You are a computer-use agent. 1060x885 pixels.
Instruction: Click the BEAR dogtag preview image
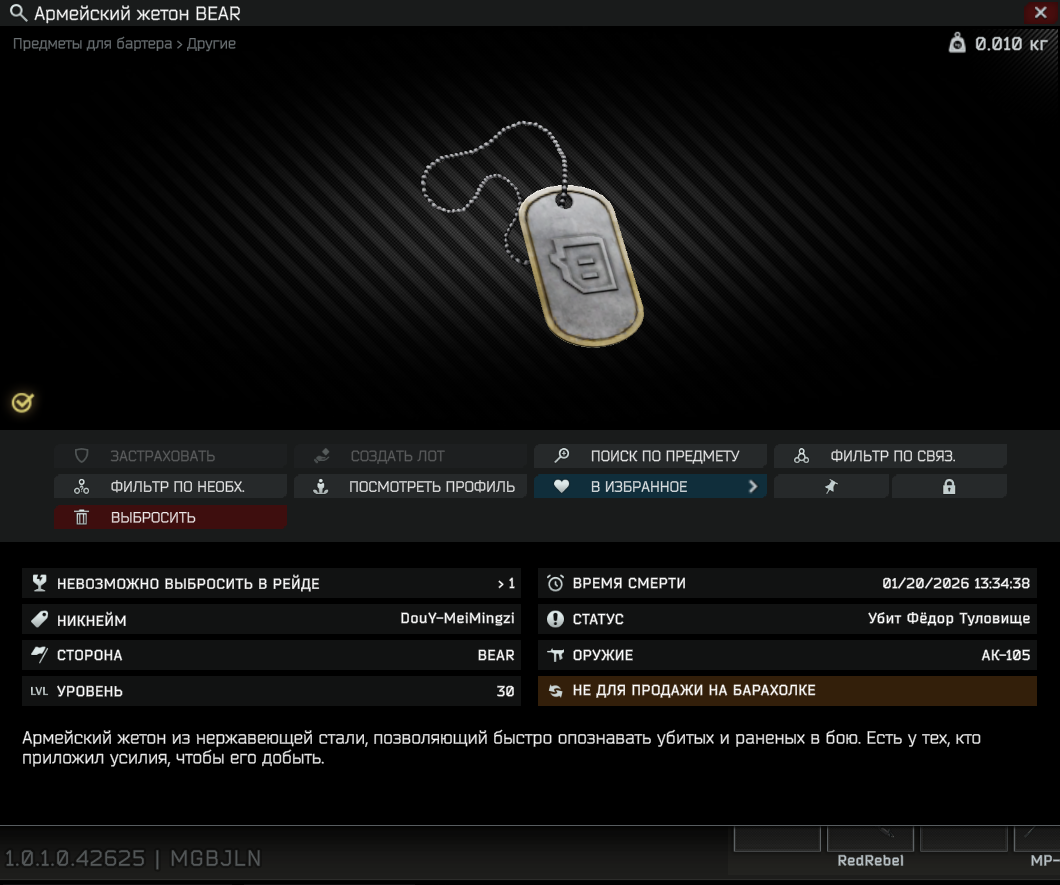pyautogui.click(x=532, y=233)
